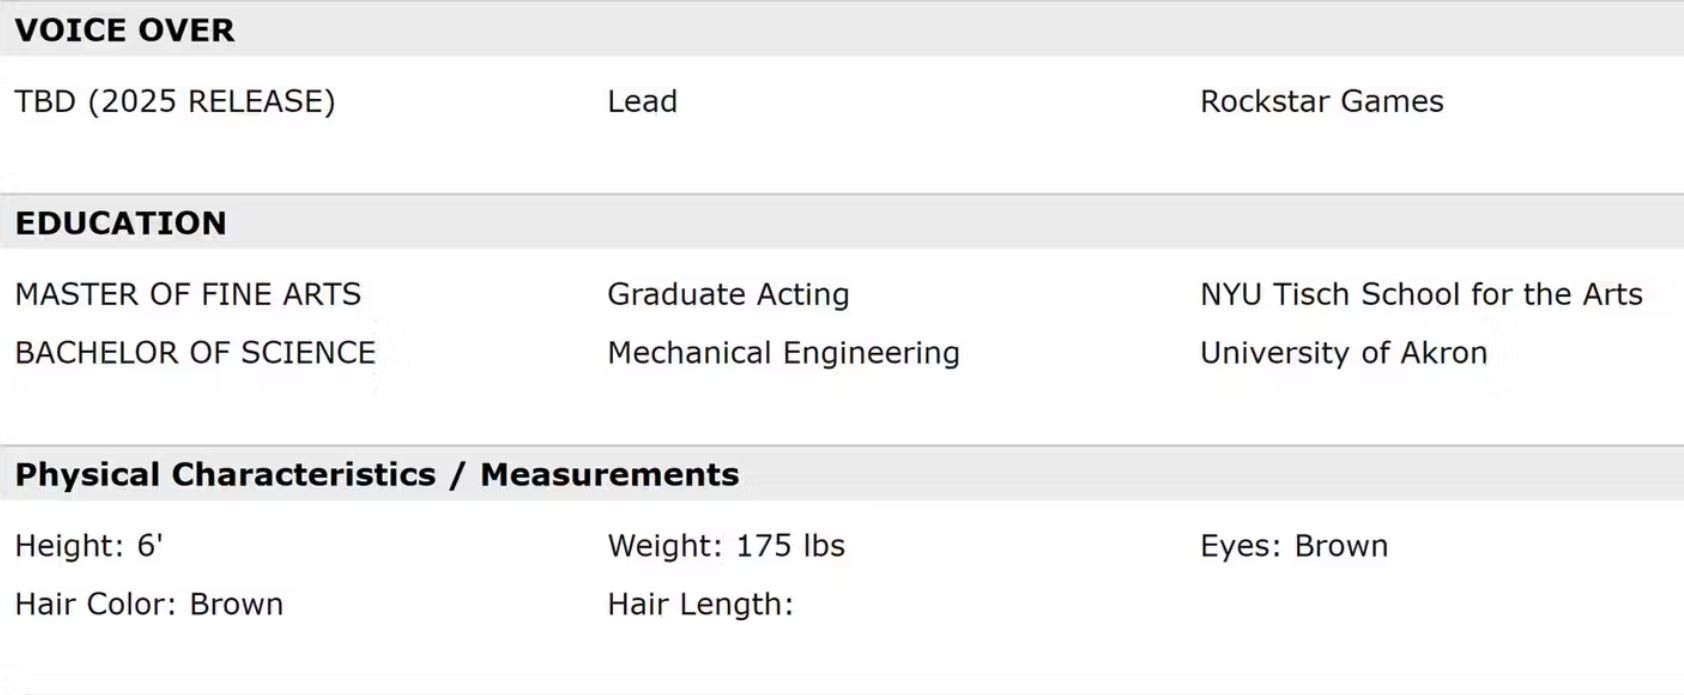Select MASTER OF FINE ARTS degree text
Image resolution: width=1684 pixels, height=695 pixels.
pos(188,294)
